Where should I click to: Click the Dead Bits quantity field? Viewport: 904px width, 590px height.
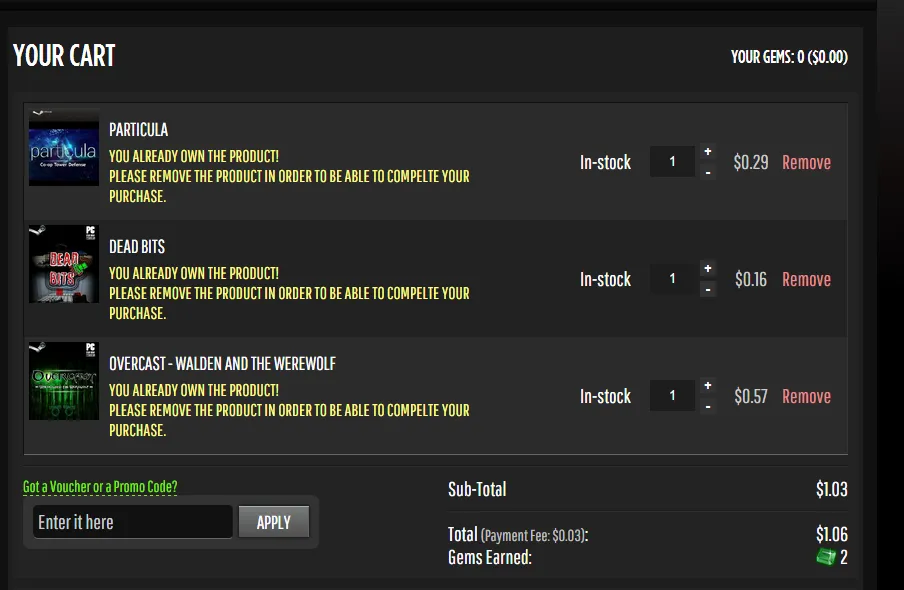click(672, 279)
